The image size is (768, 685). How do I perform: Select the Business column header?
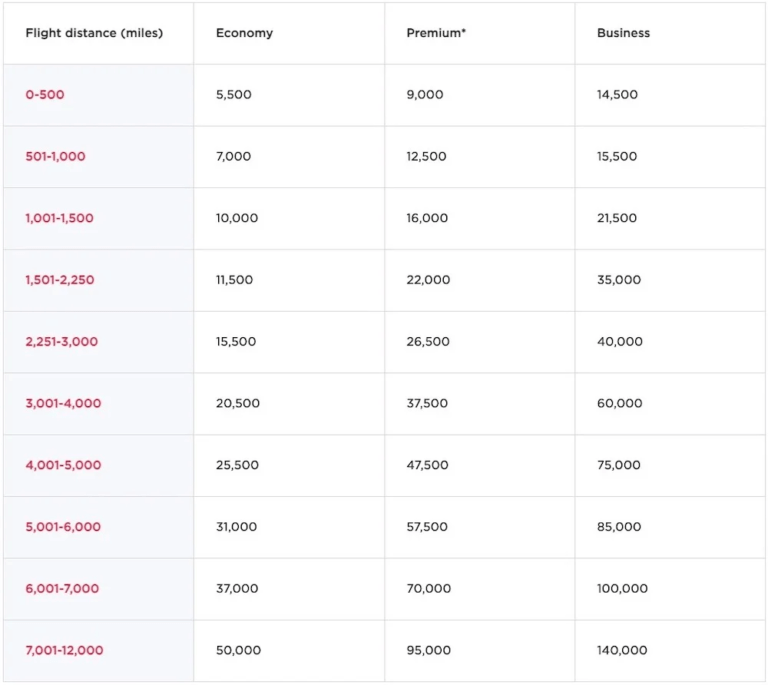point(623,33)
